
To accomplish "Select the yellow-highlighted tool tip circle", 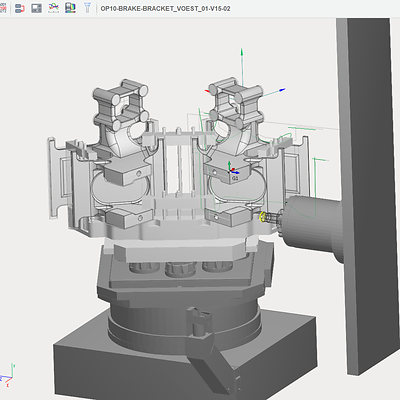I will 262,216.
